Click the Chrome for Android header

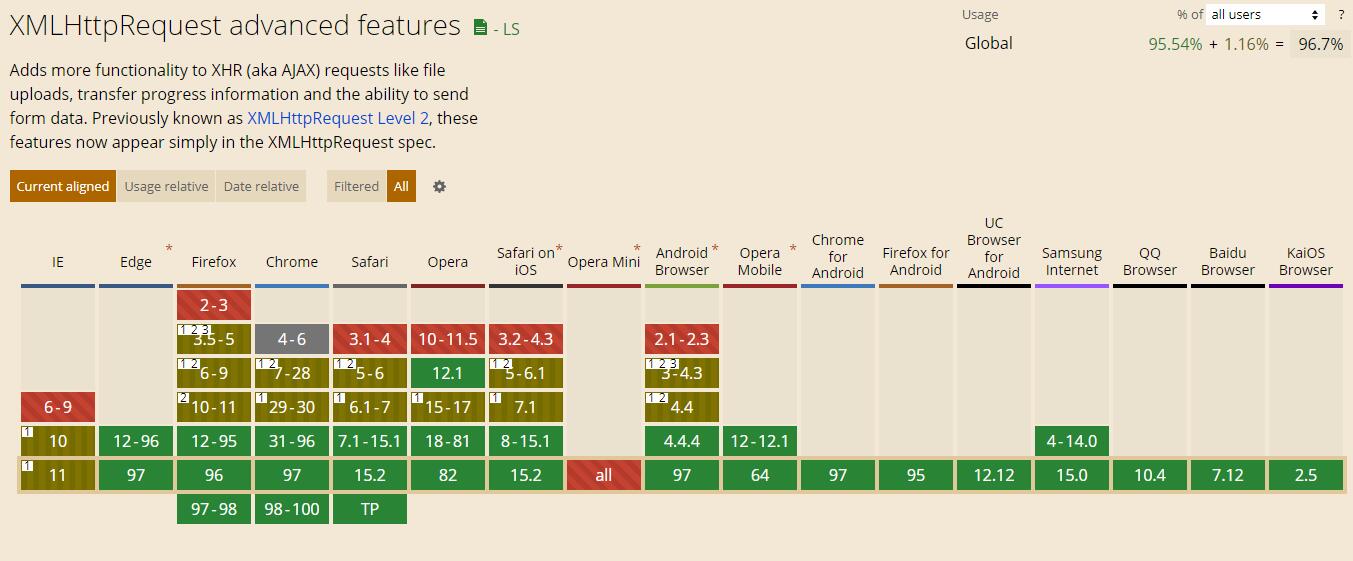[838, 256]
